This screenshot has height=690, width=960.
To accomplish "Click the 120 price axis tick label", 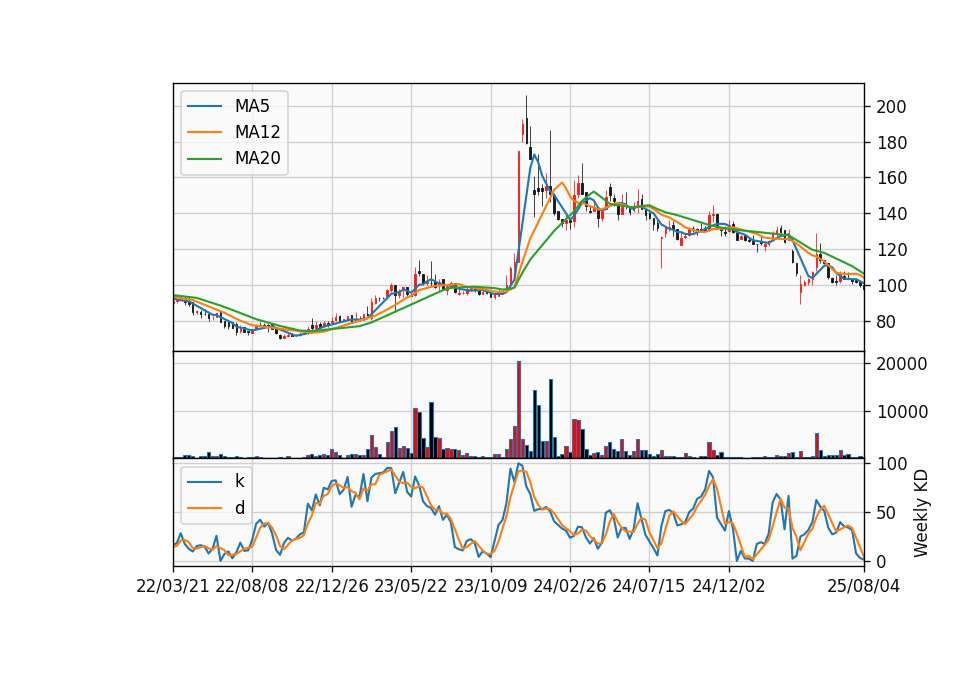I will (891, 250).
